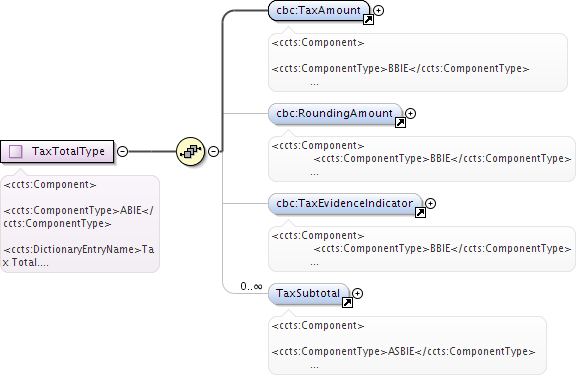Collapse the TaxTotalType node

[x=122, y=151]
